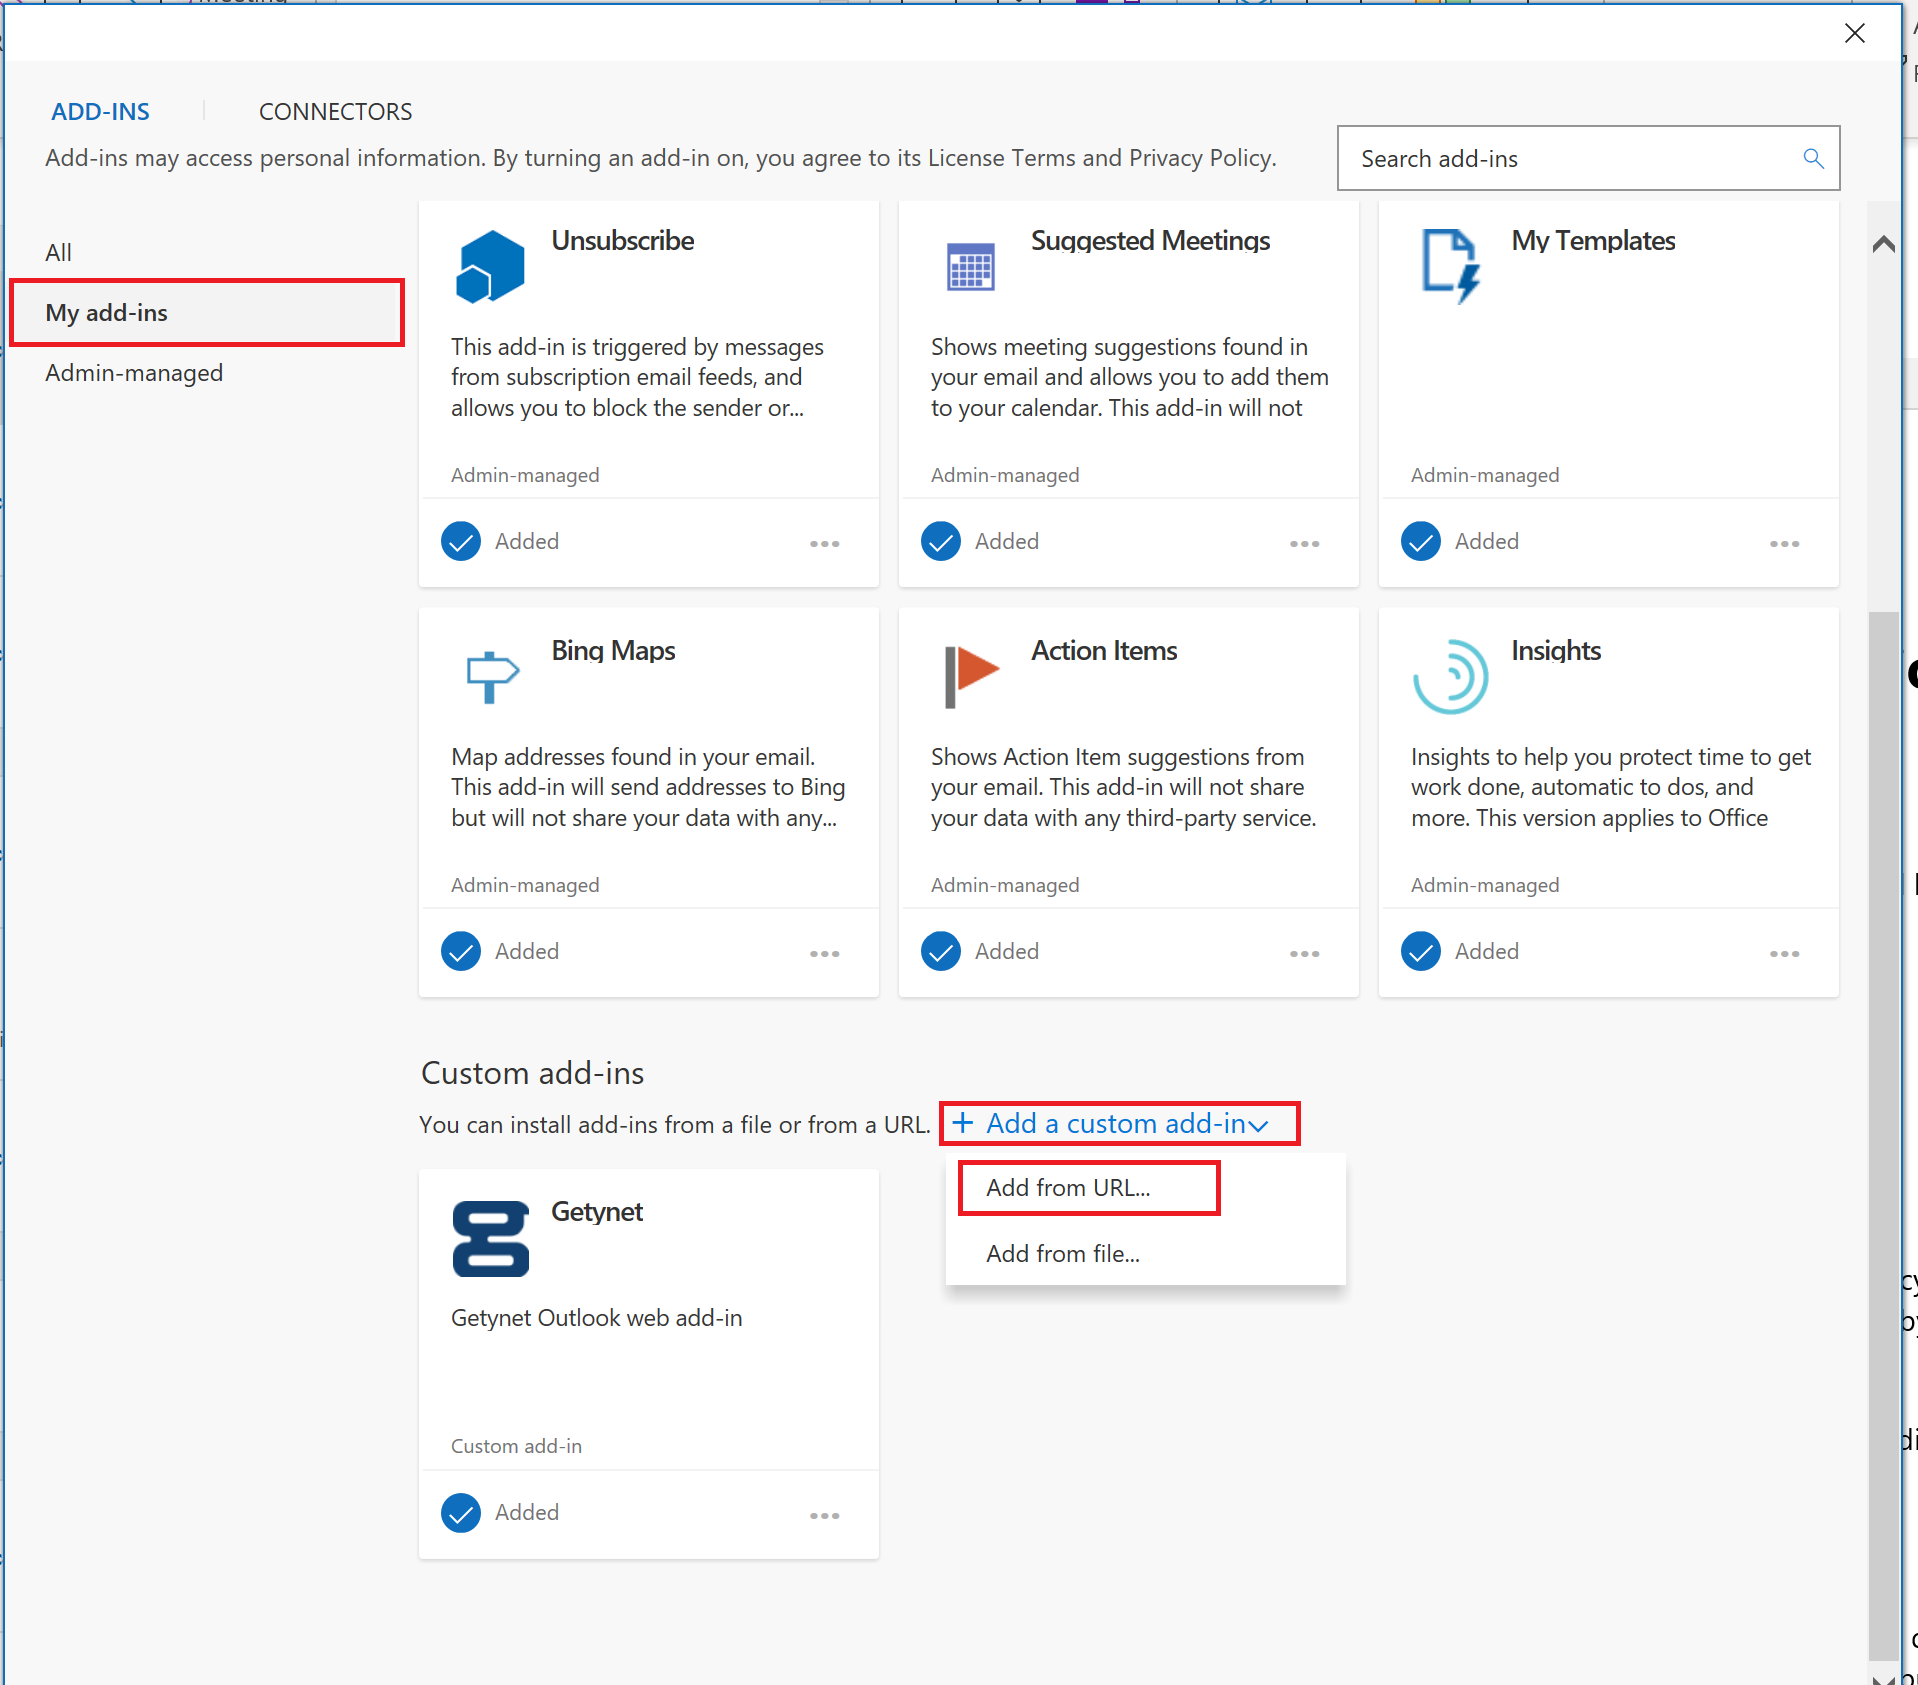Open more options for Suggested Meetings
This screenshot has width=1918, height=1685.
1305,543
